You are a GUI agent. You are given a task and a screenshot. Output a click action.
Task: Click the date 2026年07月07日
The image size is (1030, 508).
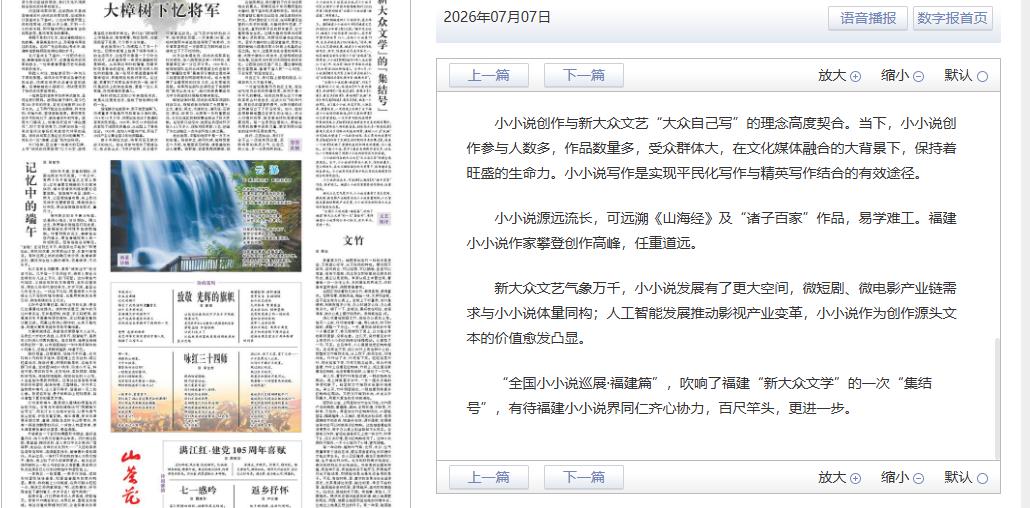[497, 17]
